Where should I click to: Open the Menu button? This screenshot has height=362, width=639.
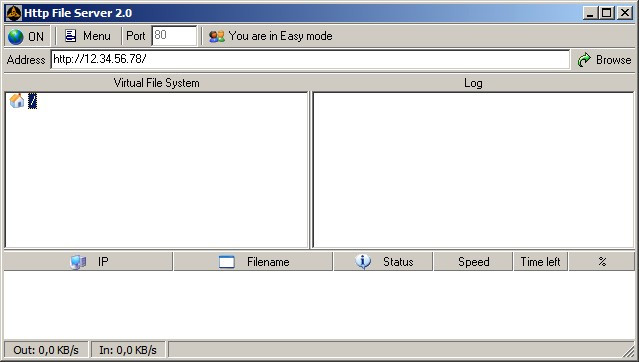[88, 36]
